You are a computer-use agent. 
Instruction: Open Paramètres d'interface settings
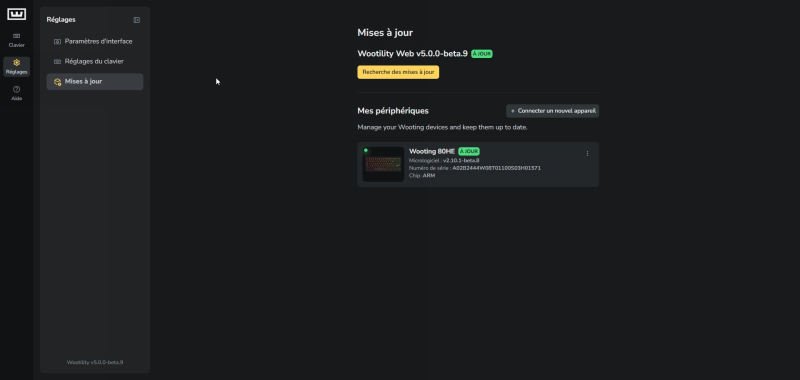click(95, 41)
